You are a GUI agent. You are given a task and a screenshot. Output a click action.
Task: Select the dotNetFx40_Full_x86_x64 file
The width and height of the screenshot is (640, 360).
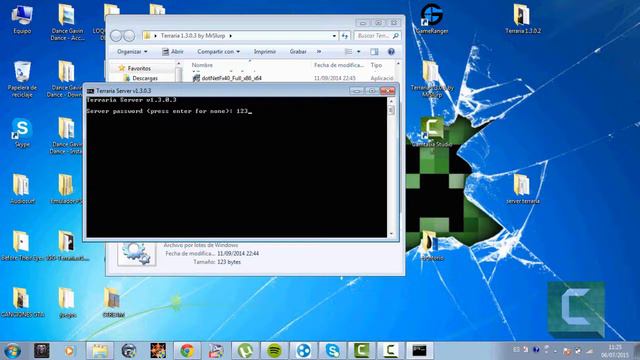click(231, 78)
